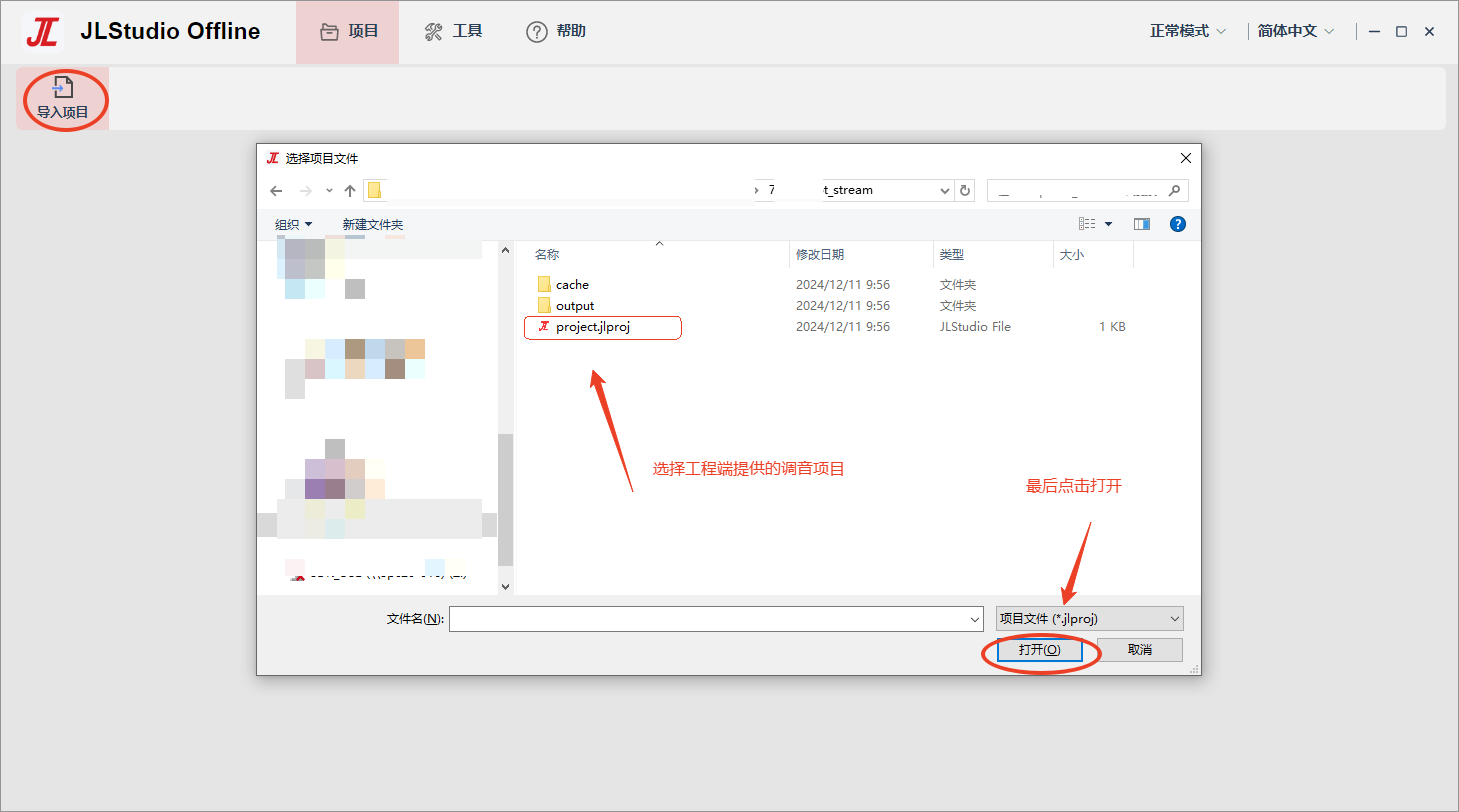Sort files by 大小 column
Screen dimensions: 1459x812
point(1072,255)
